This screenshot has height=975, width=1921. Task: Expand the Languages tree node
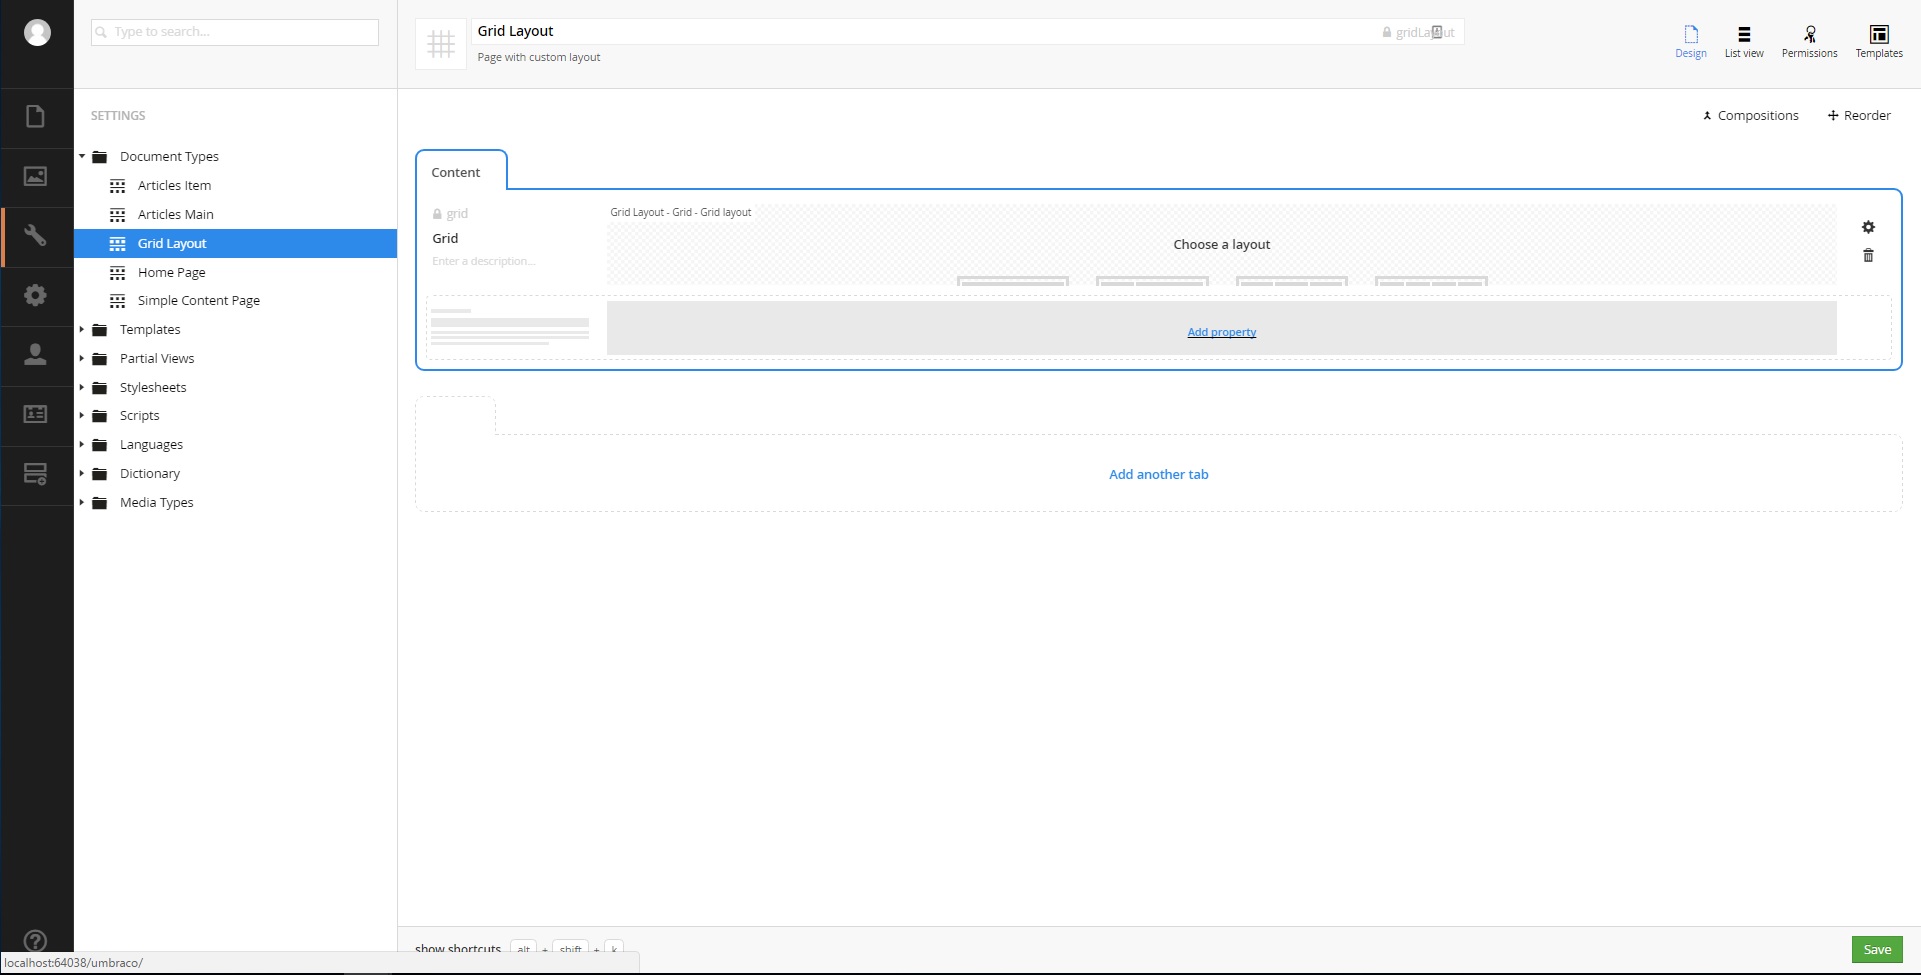pos(82,445)
